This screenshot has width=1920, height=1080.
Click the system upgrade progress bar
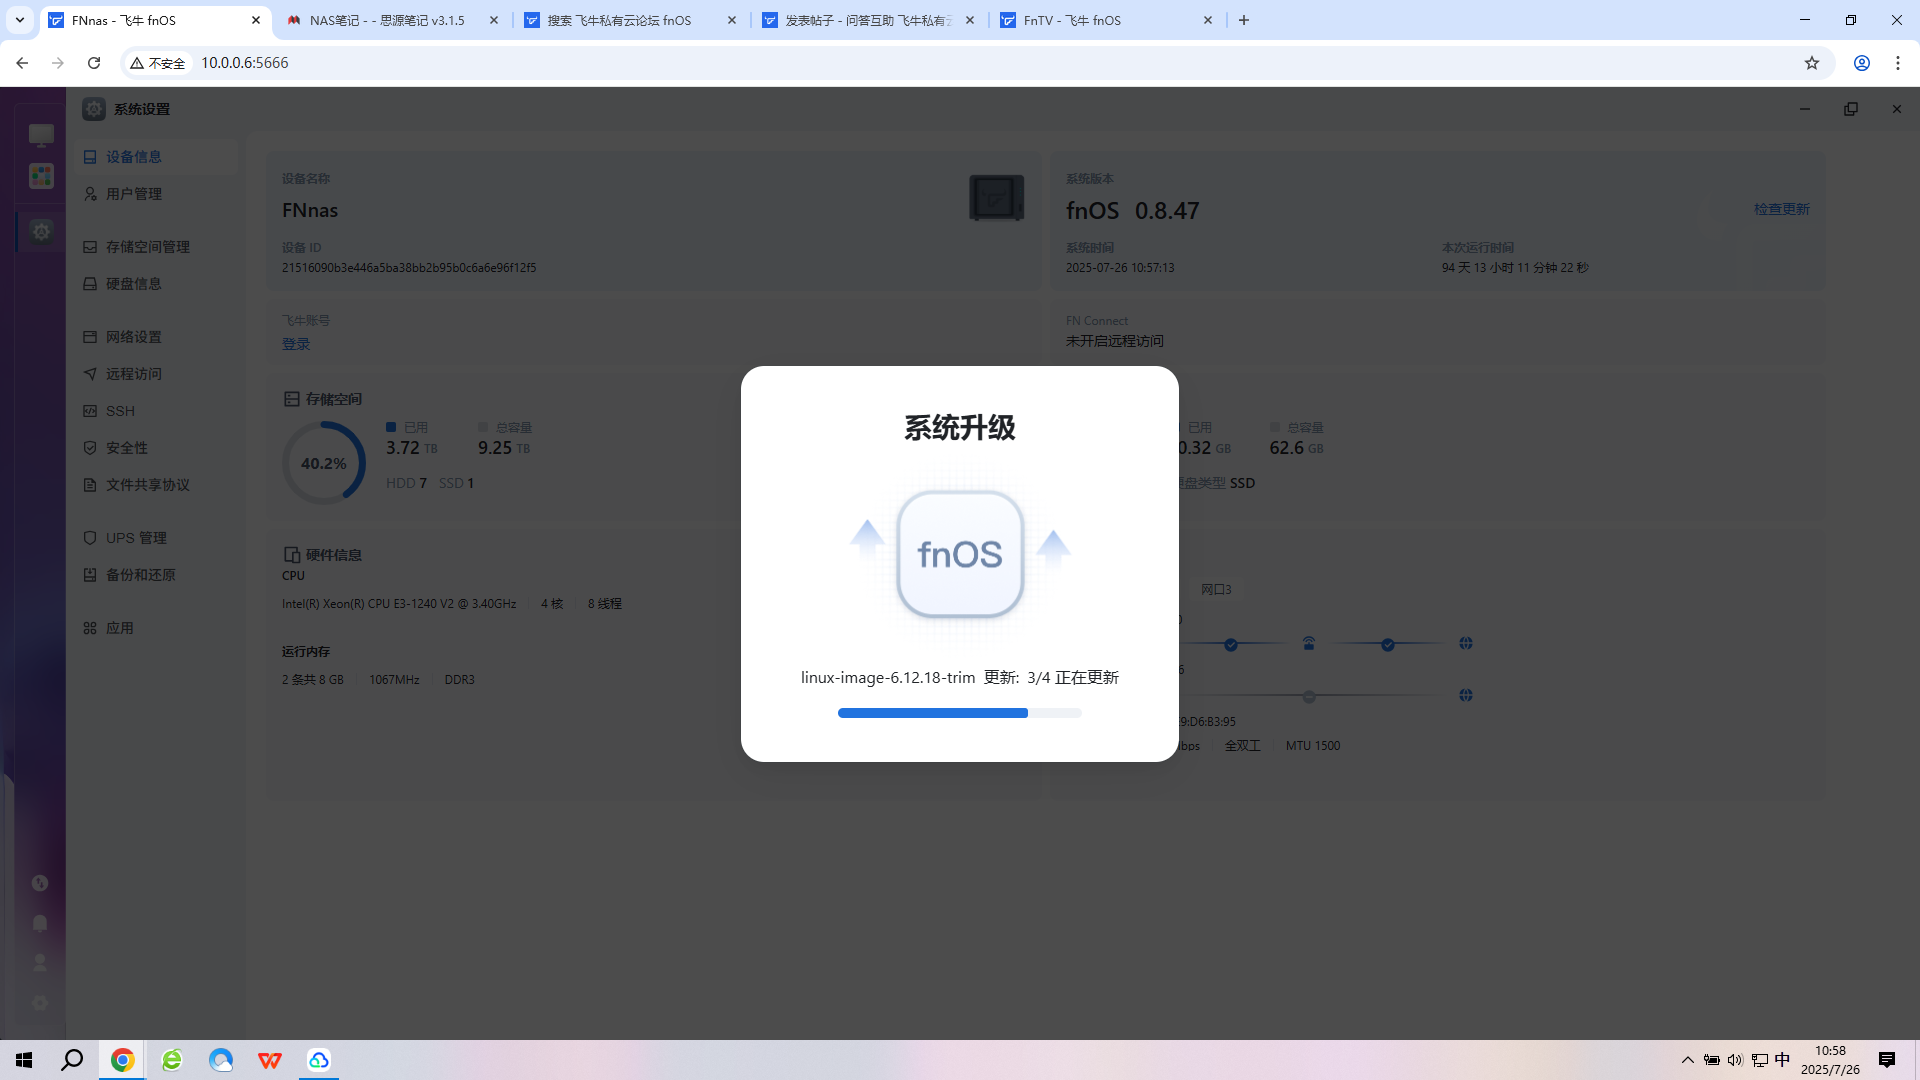(x=959, y=713)
